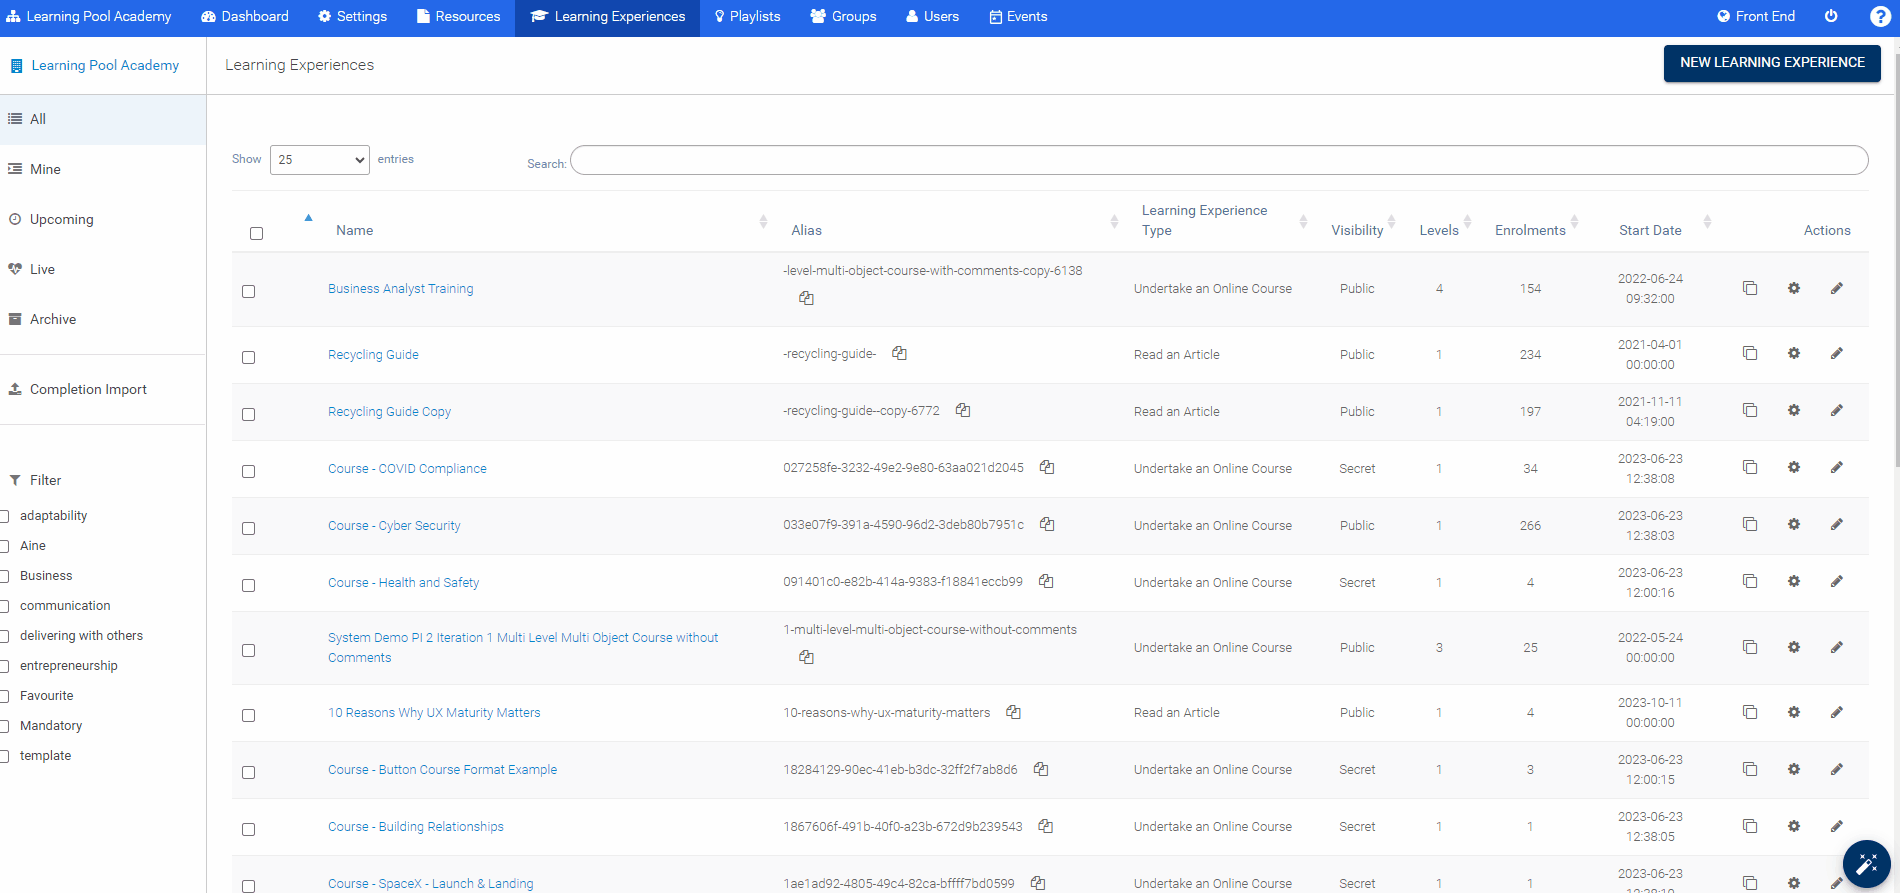This screenshot has width=1900, height=893.
Task: Open the Course - Health and Safety link
Action: coord(403,583)
